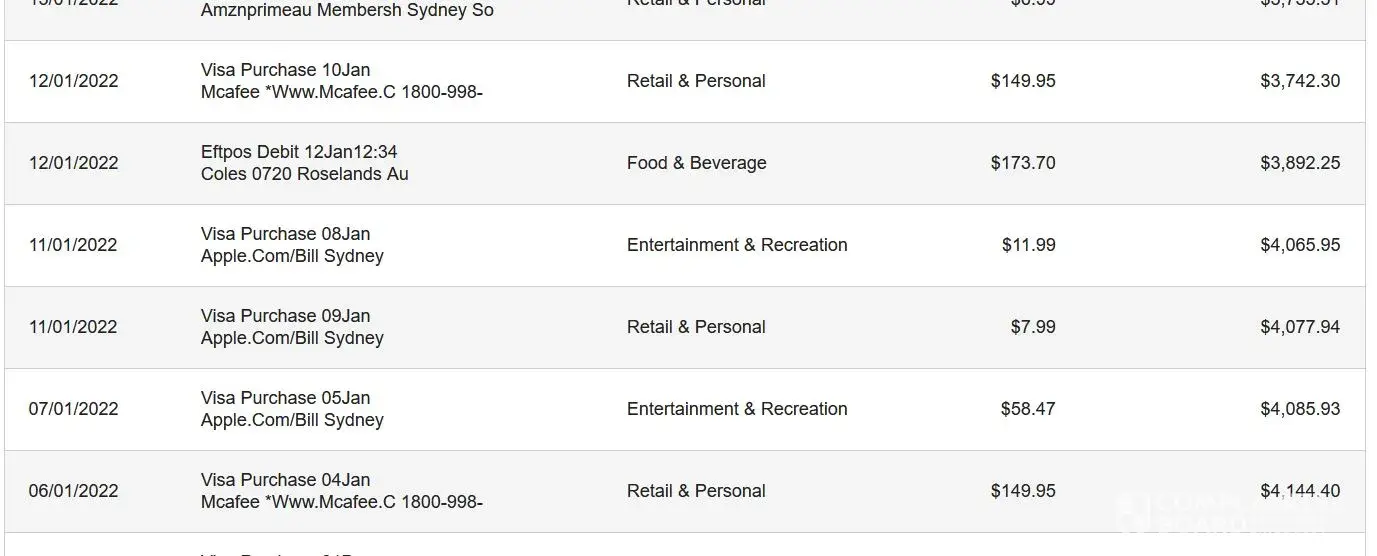This screenshot has width=1377, height=556.
Task: Click the $3,742.30 balance amount
Action: tap(1299, 81)
